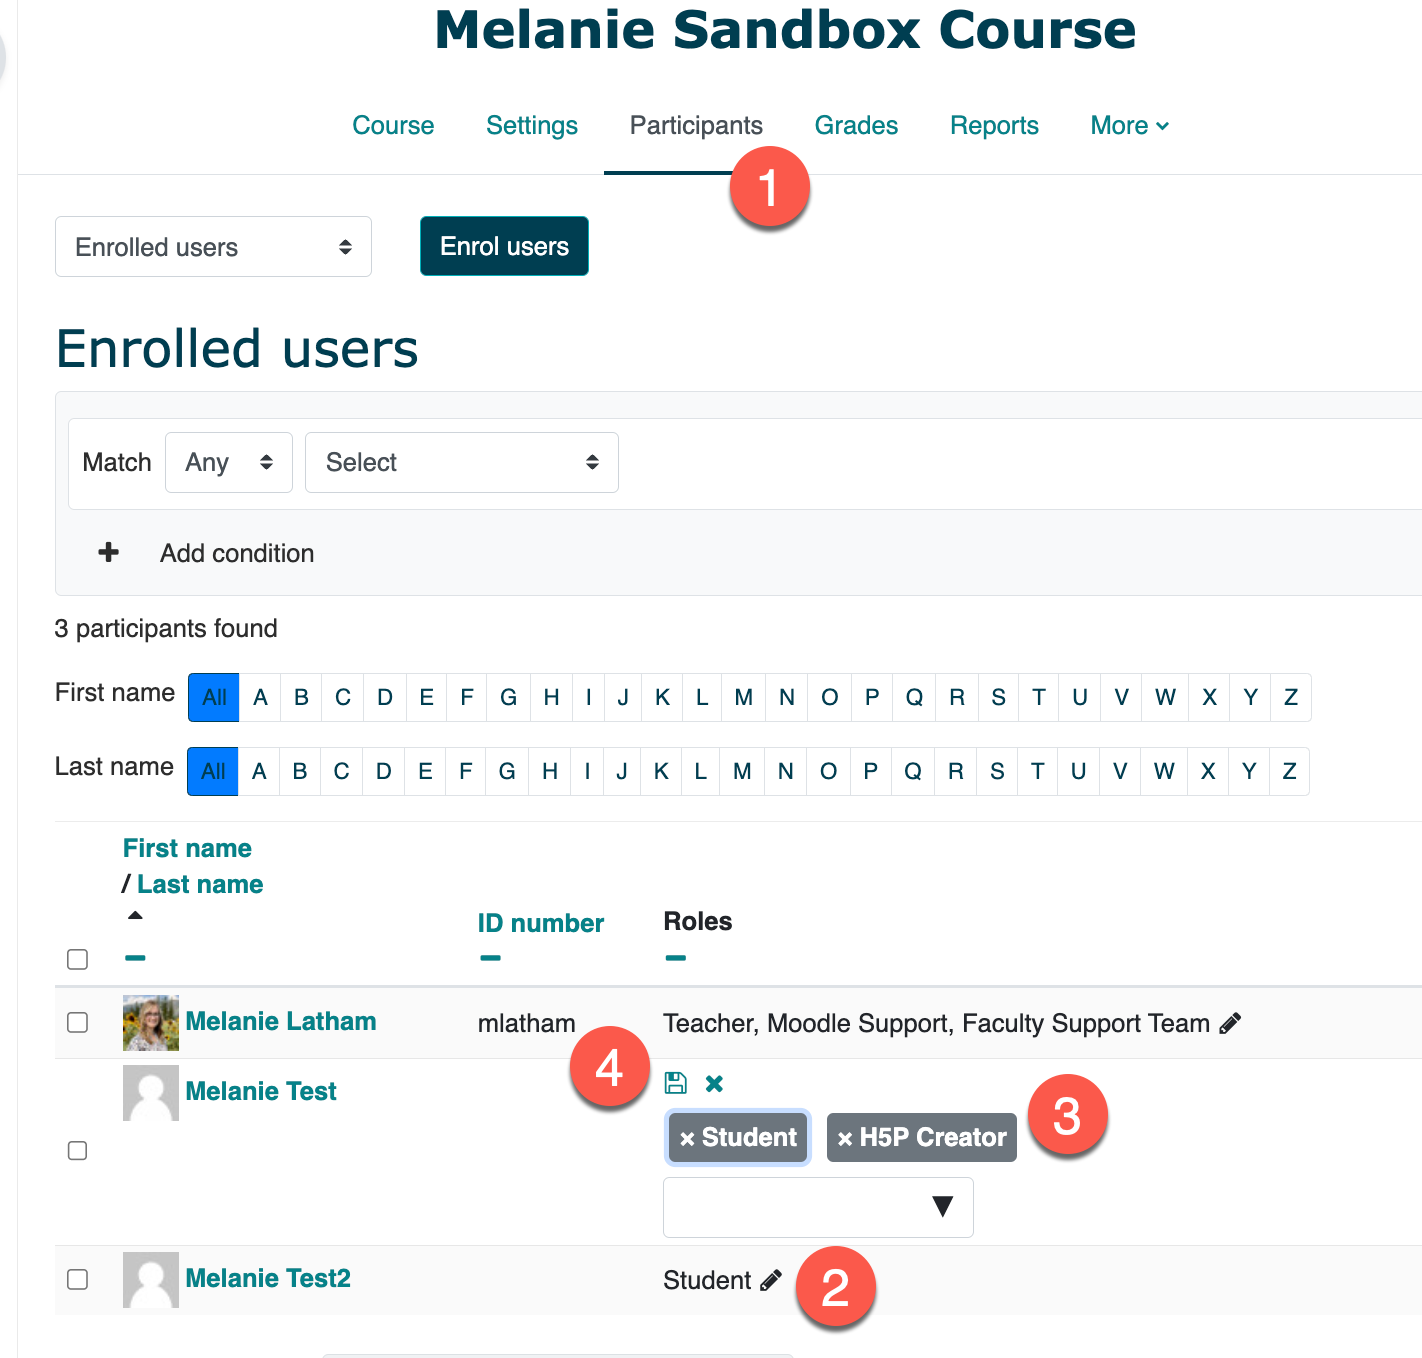Screen dimensions: 1422x1358
Task: Check the box for Melanie Test2
Action: [77, 1279]
